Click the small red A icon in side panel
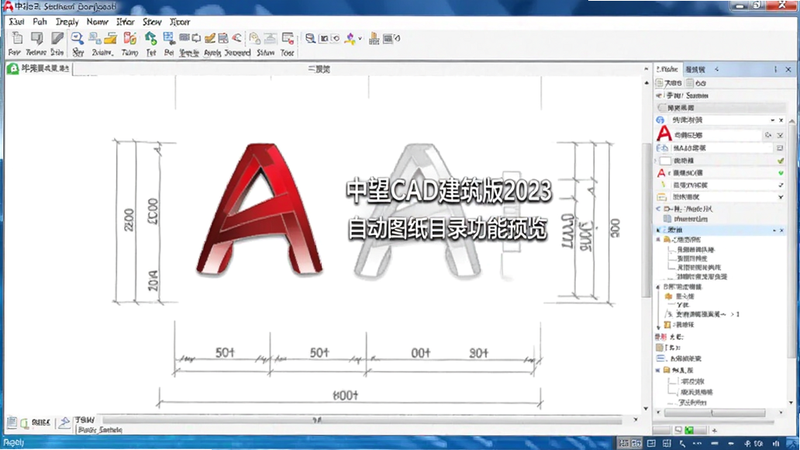Screen dimensions: 800x450 (661, 173)
